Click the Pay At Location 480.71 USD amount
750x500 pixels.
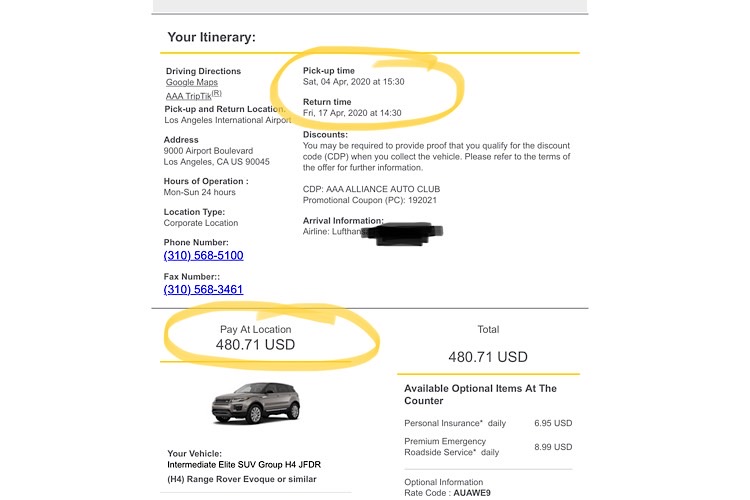(256, 345)
